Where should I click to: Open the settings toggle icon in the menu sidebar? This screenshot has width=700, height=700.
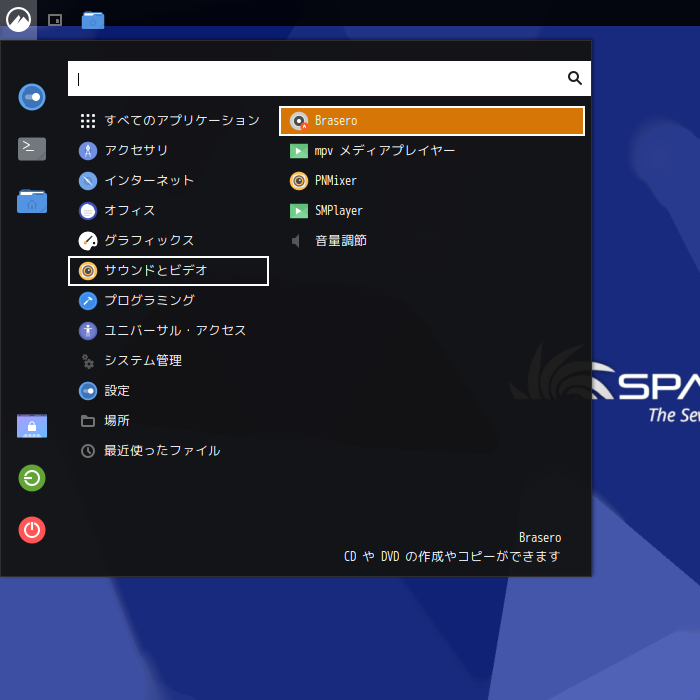click(x=32, y=97)
